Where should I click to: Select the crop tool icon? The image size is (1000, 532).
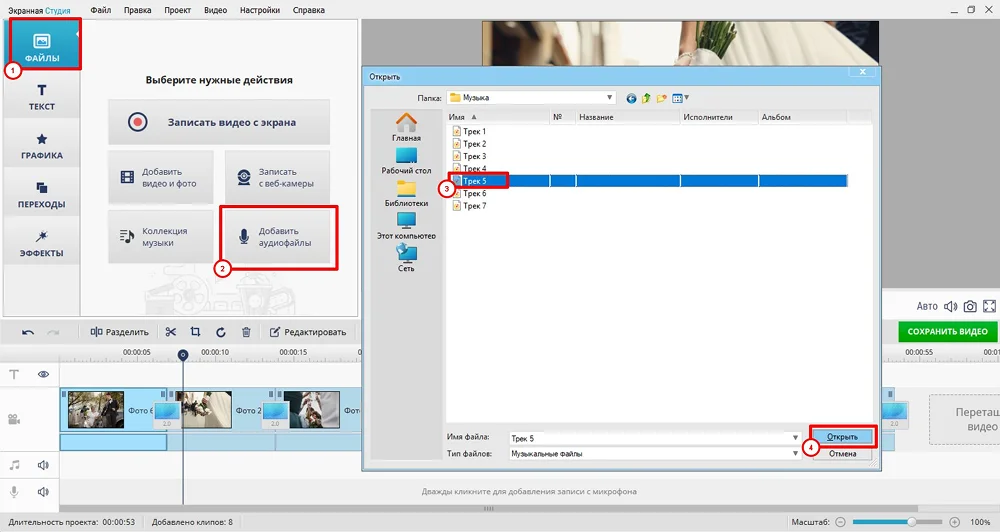tap(196, 332)
